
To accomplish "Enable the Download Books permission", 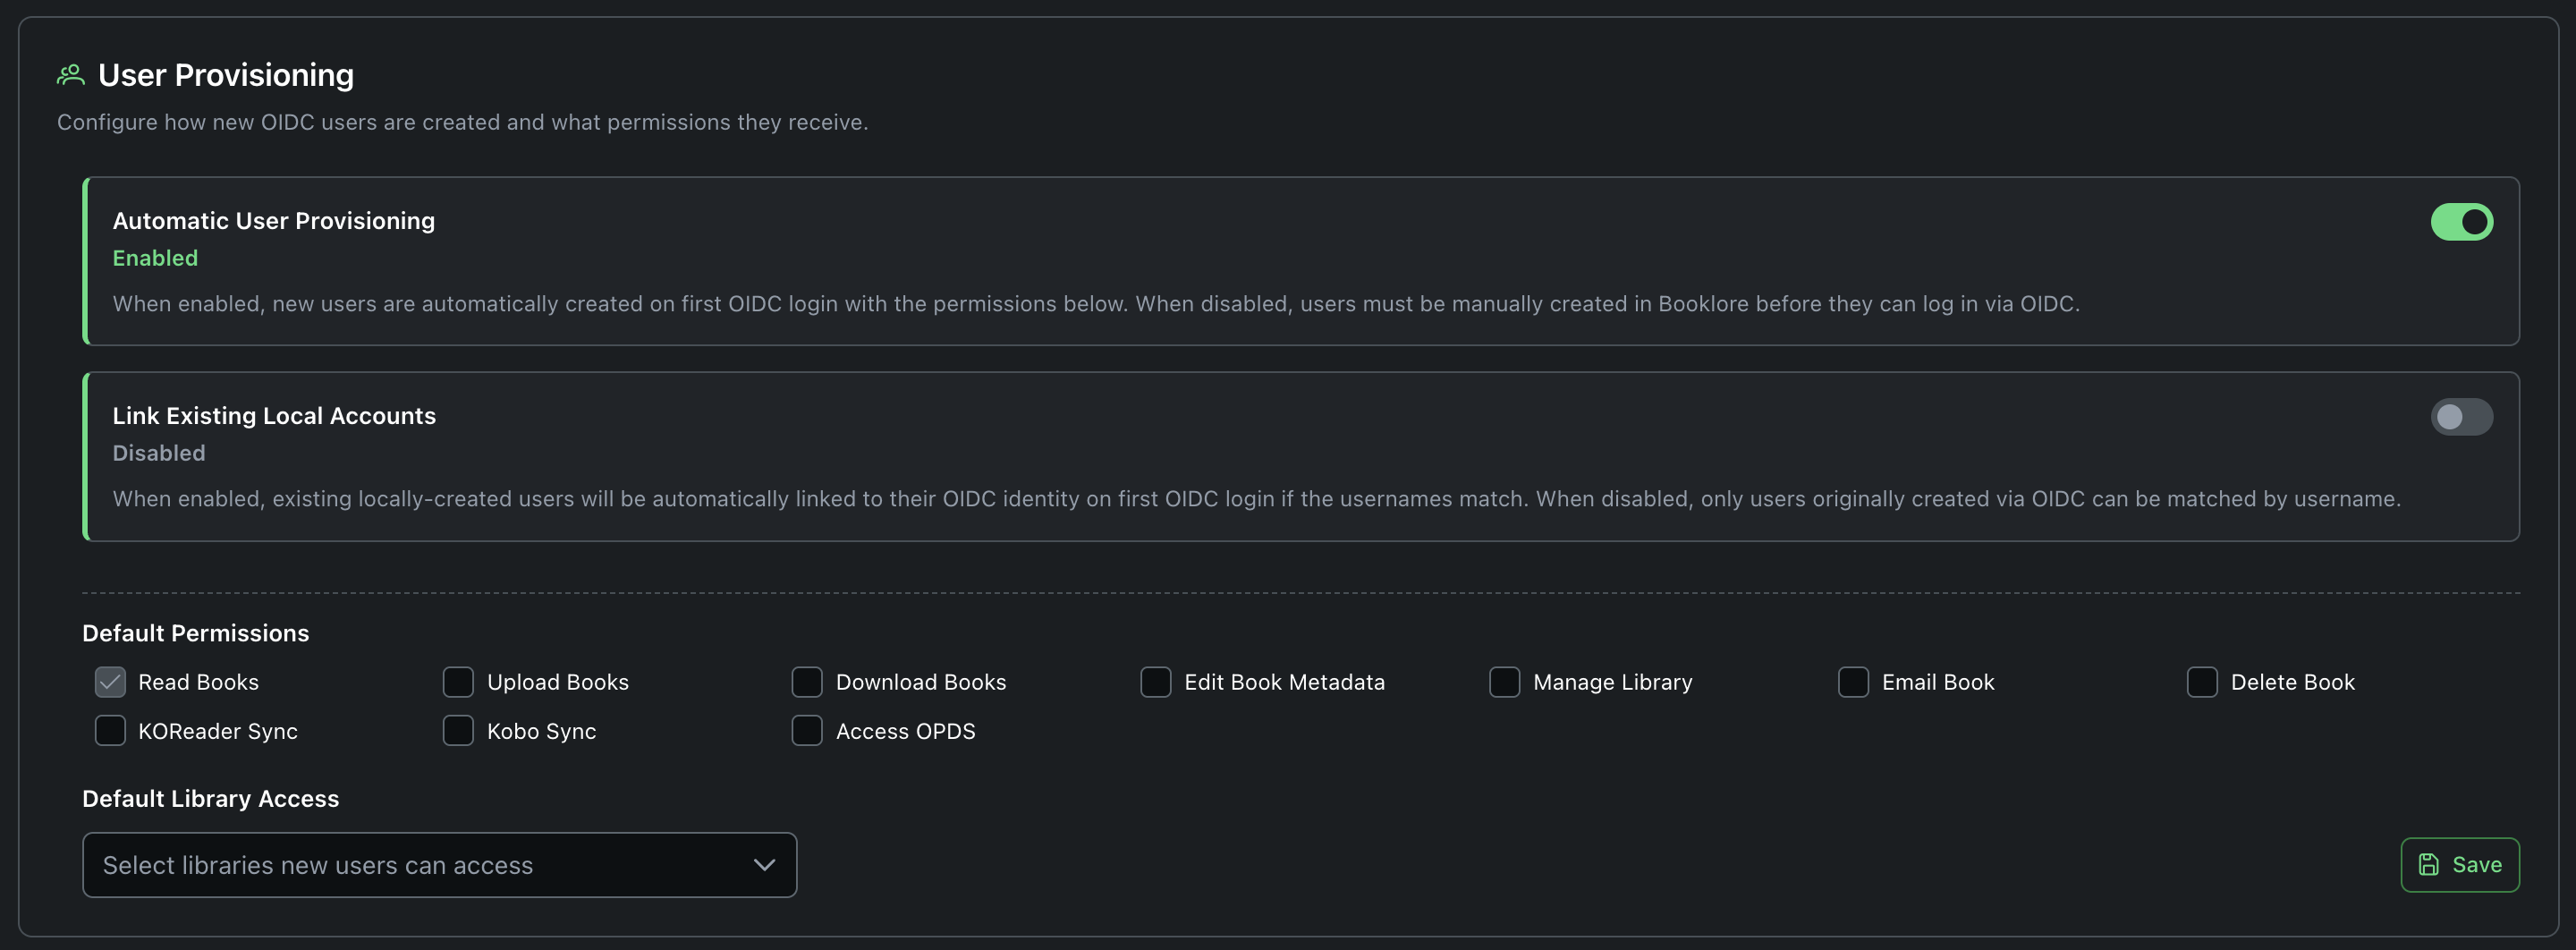I will point(806,681).
